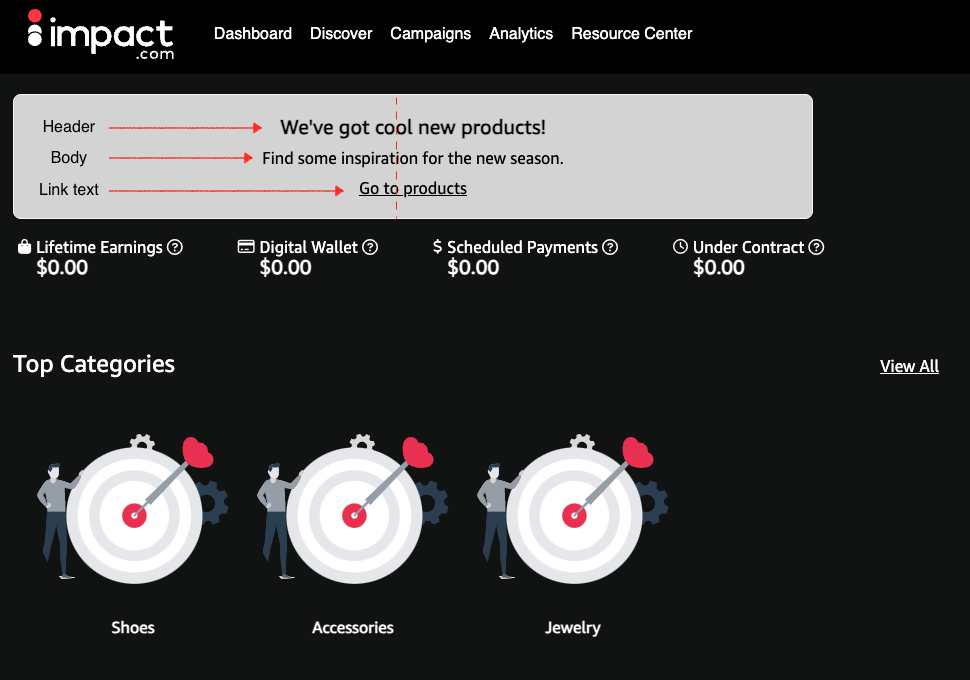The image size is (970, 680).
Task: Open the Resource Center
Action: pos(631,33)
